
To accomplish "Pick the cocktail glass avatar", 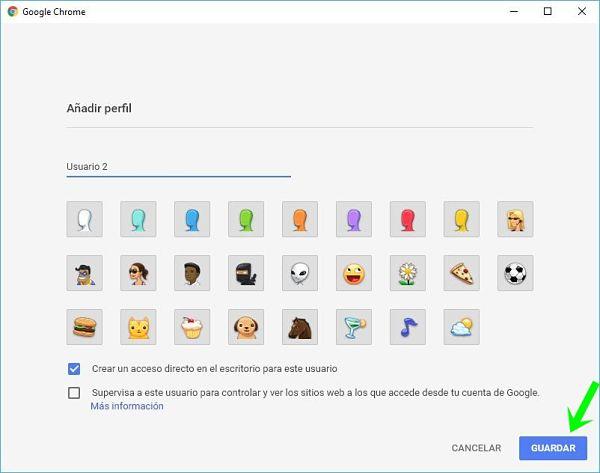I will [354, 327].
